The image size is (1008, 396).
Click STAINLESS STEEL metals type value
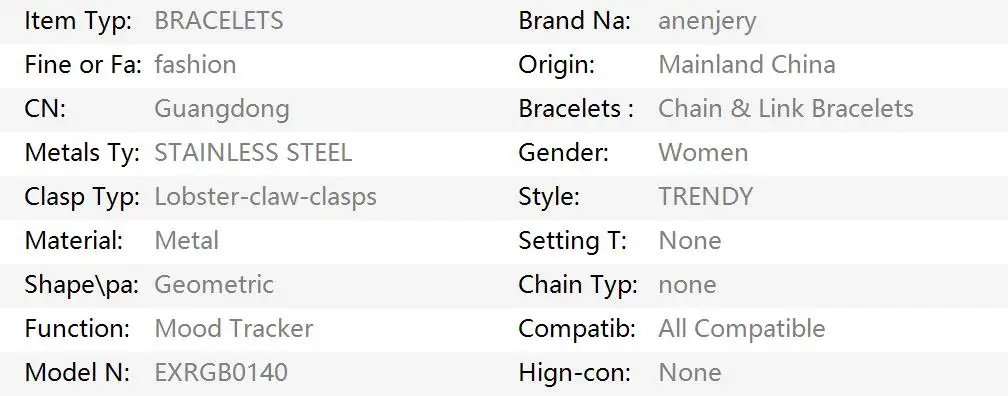click(x=253, y=152)
